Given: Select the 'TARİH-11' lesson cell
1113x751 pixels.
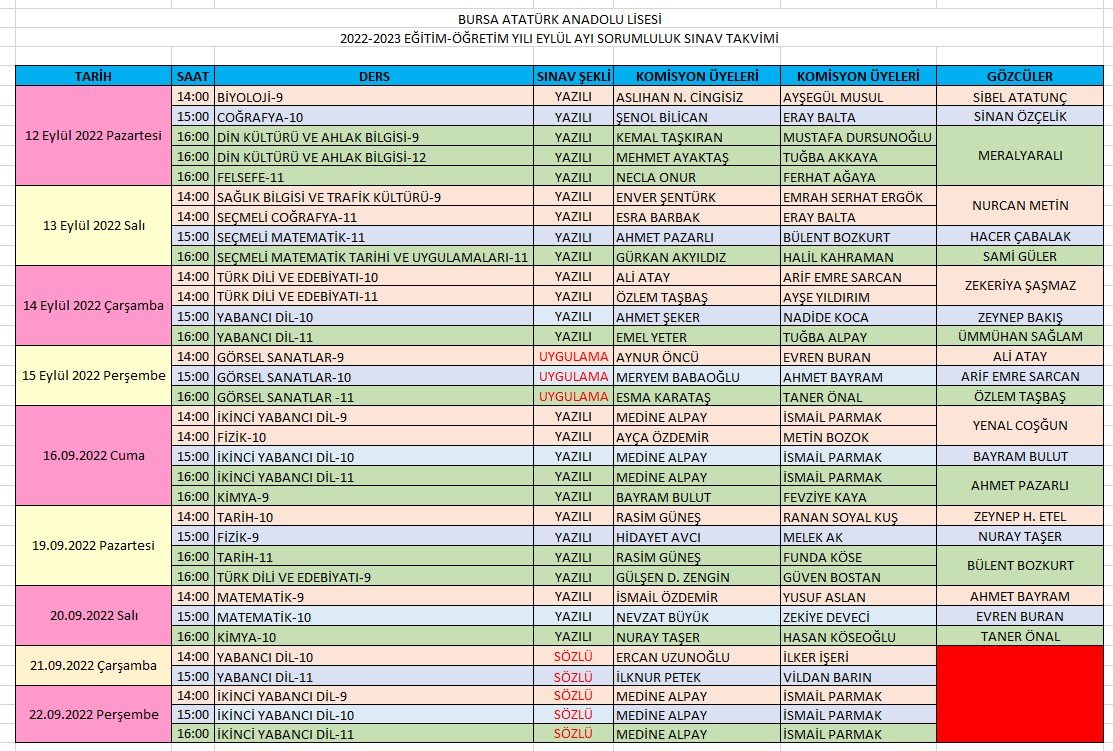Looking at the screenshot, I should coord(374,557).
